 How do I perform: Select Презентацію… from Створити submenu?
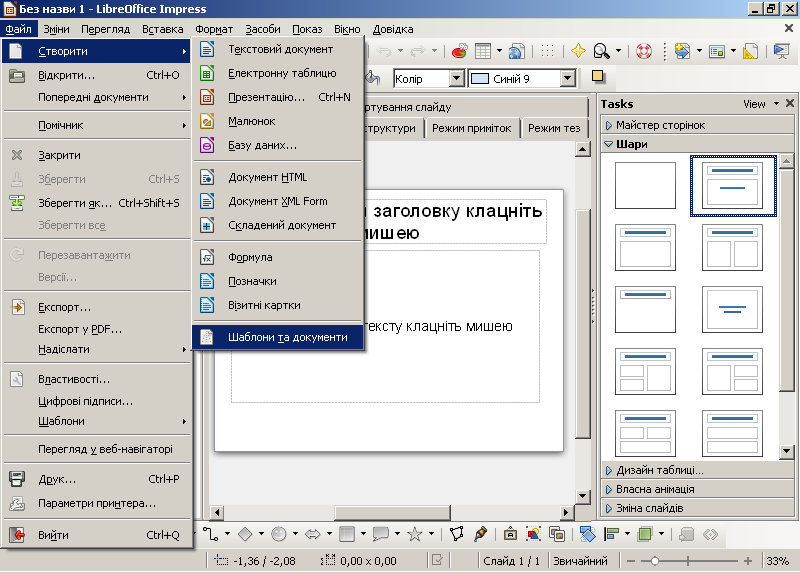[x=279, y=97]
